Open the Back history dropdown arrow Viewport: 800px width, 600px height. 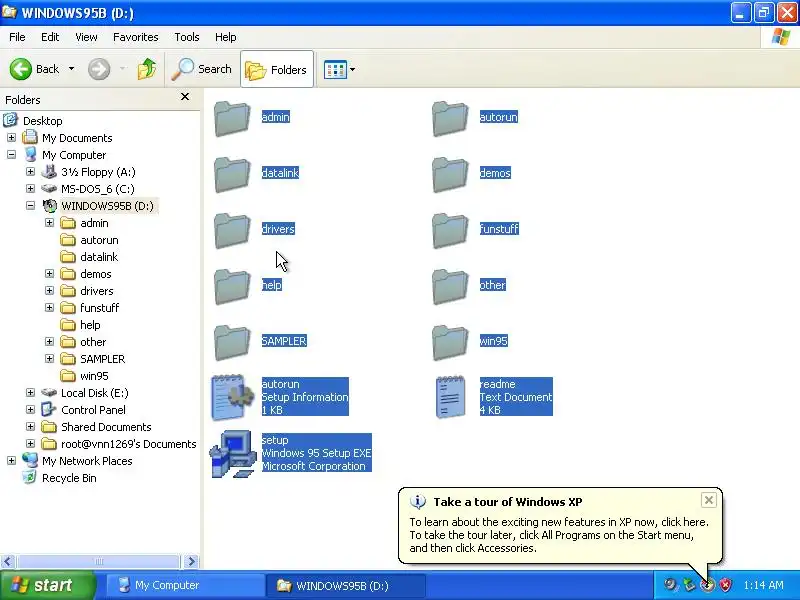(71, 69)
